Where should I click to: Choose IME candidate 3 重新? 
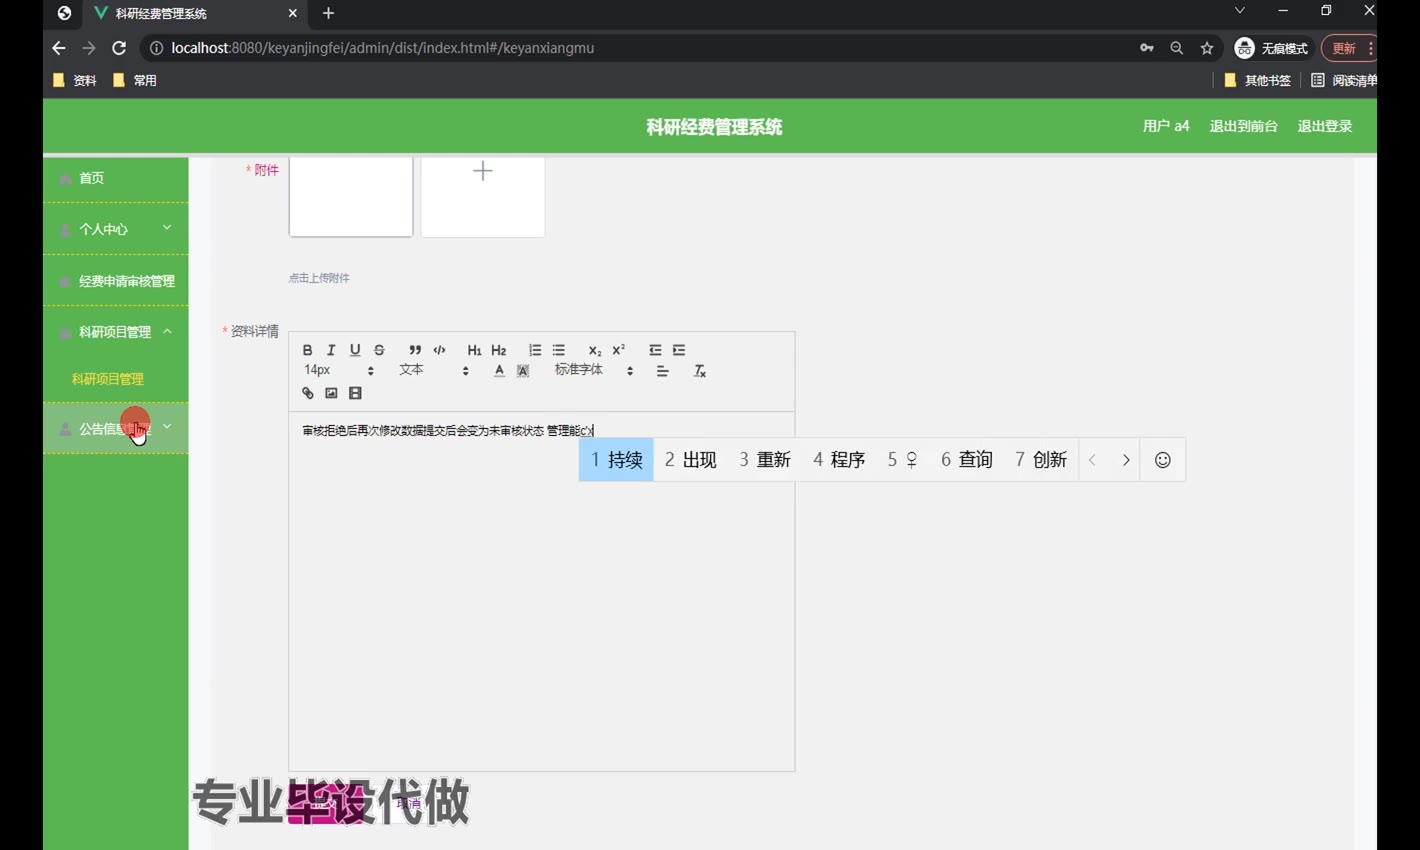[x=765, y=460]
